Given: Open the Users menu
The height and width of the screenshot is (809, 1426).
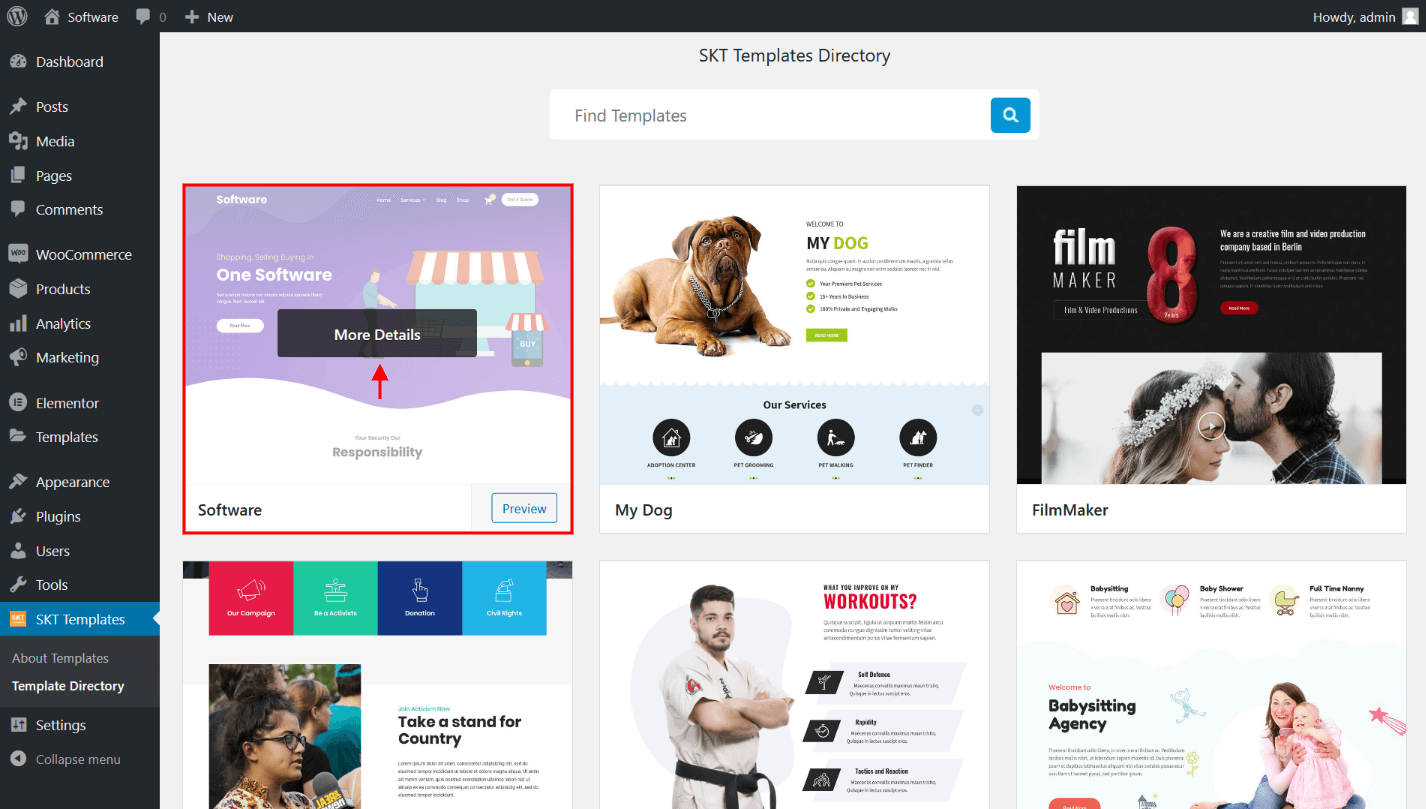Looking at the screenshot, I should tap(80, 551).
